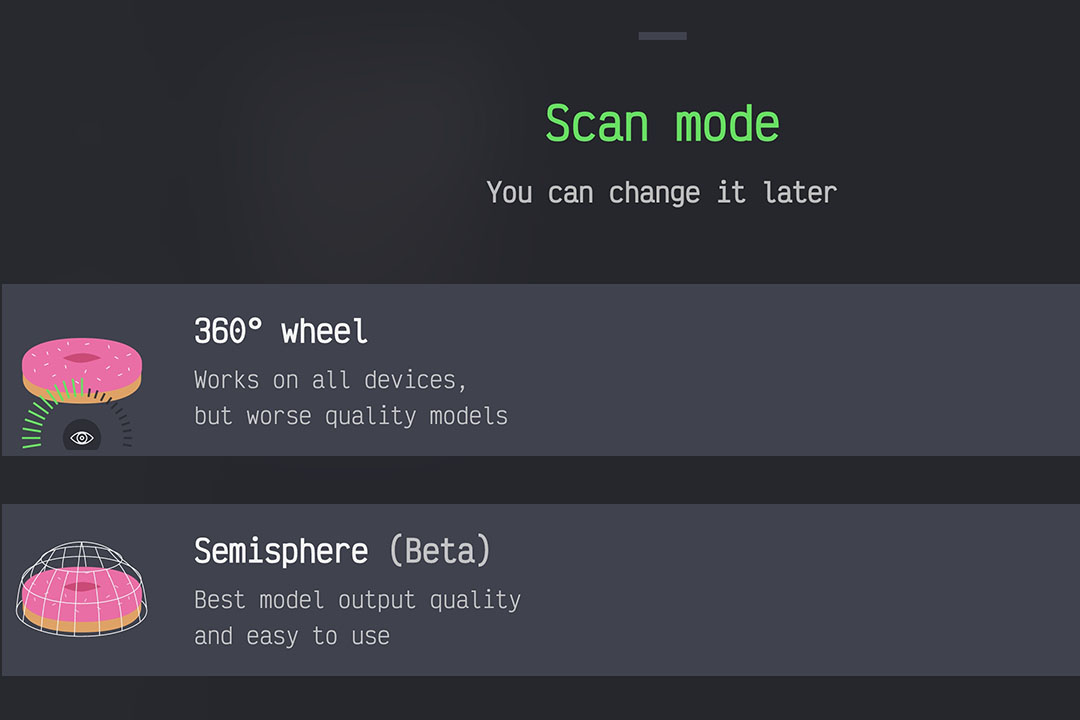Click the green "Scan mode" heading
Image resolution: width=1080 pixels, height=720 pixels.
click(662, 124)
